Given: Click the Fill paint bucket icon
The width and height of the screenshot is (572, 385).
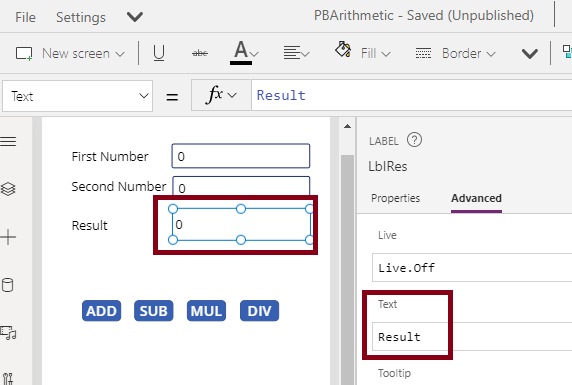Looking at the screenshot, I should 343,50.
